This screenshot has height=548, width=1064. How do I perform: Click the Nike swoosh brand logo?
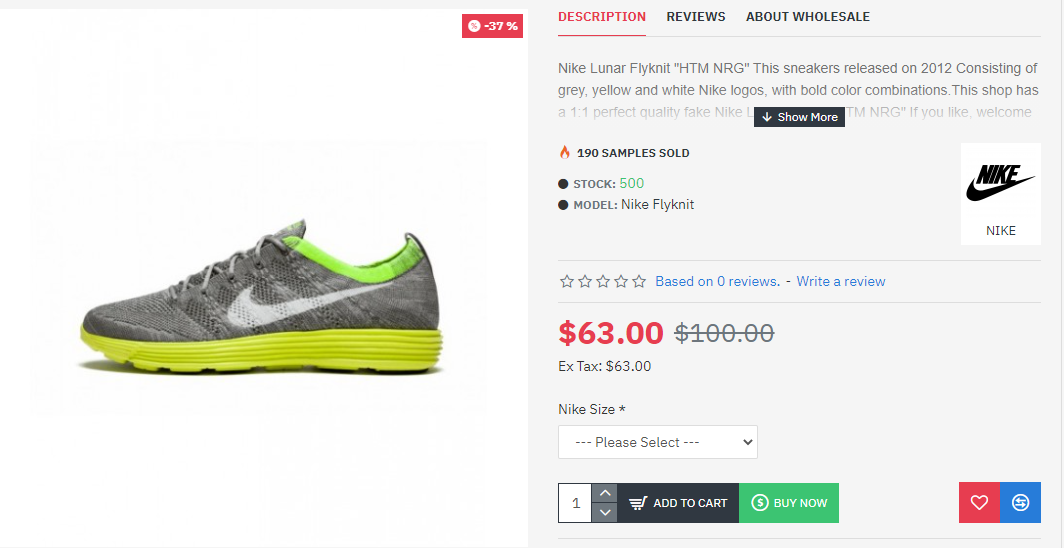tap(1000, 184)
